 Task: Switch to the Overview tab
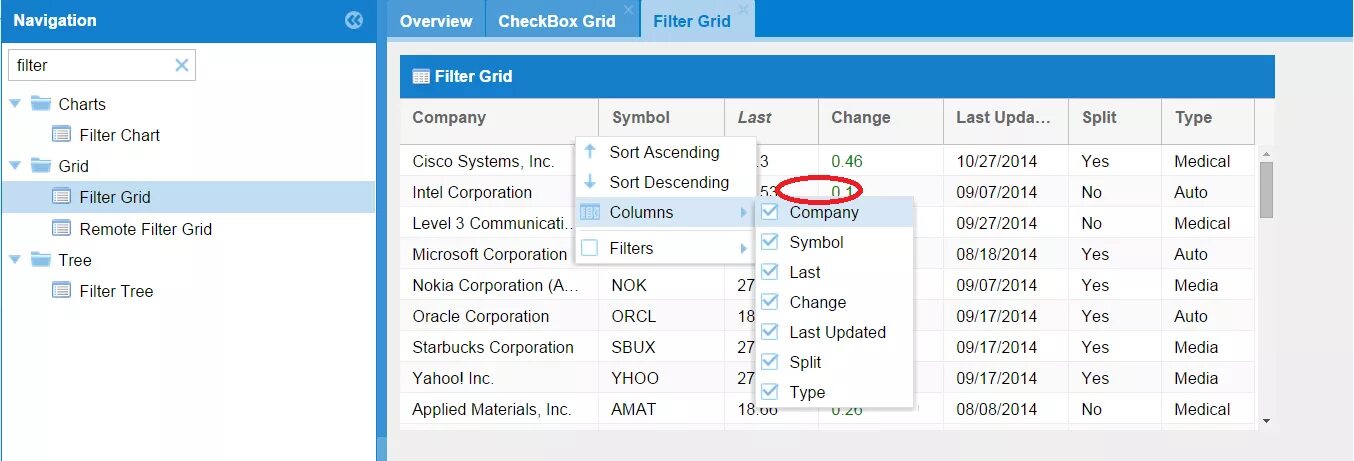point(436,21)
